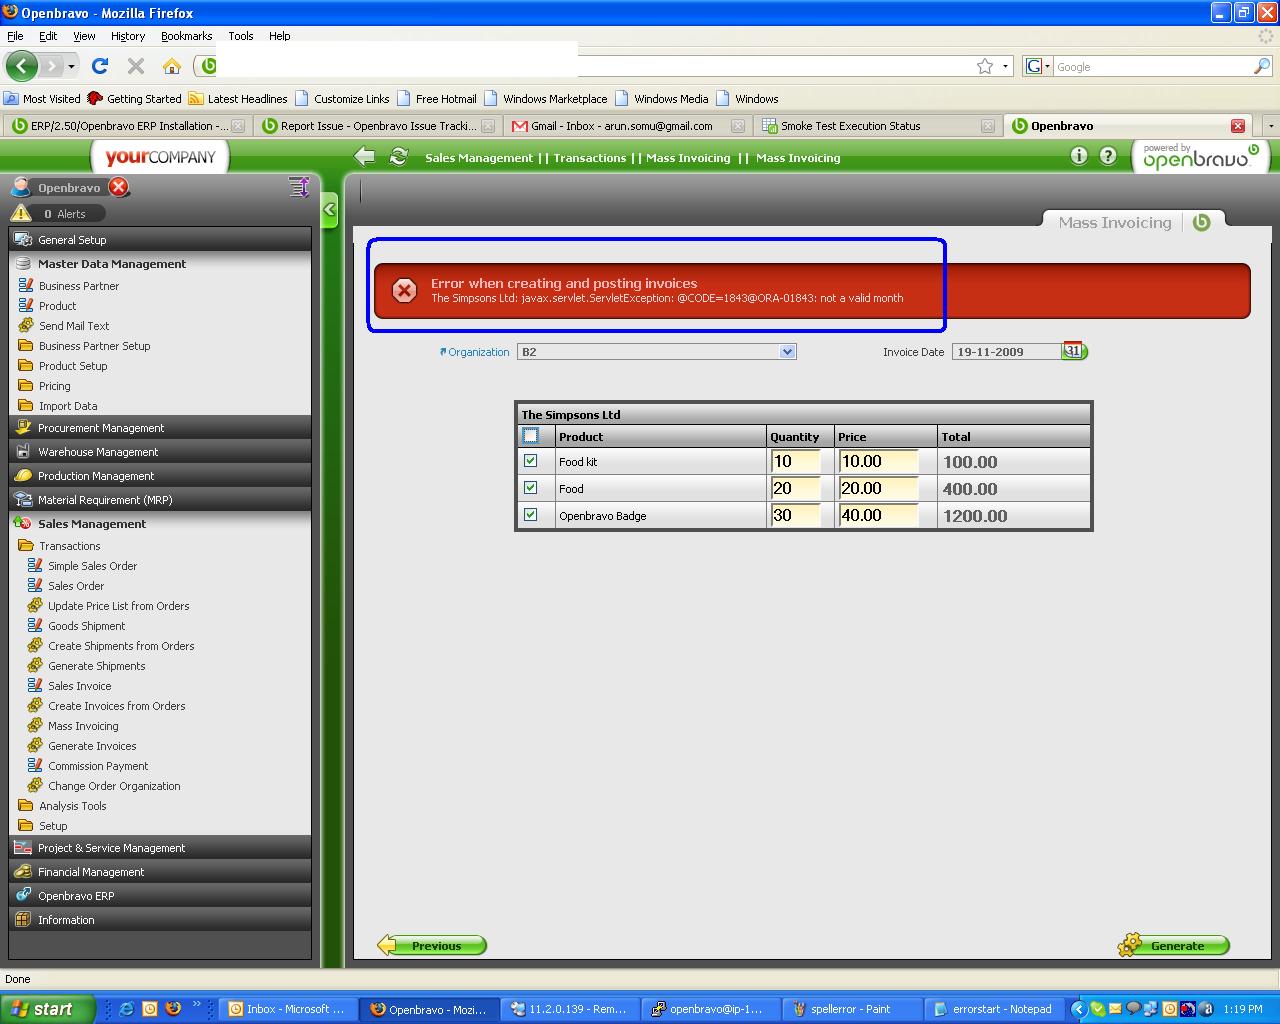The width and height of the screenshot is (1280, 1024).
Task: Click the Firefox Back navigation button
Action: coord(21,66)
